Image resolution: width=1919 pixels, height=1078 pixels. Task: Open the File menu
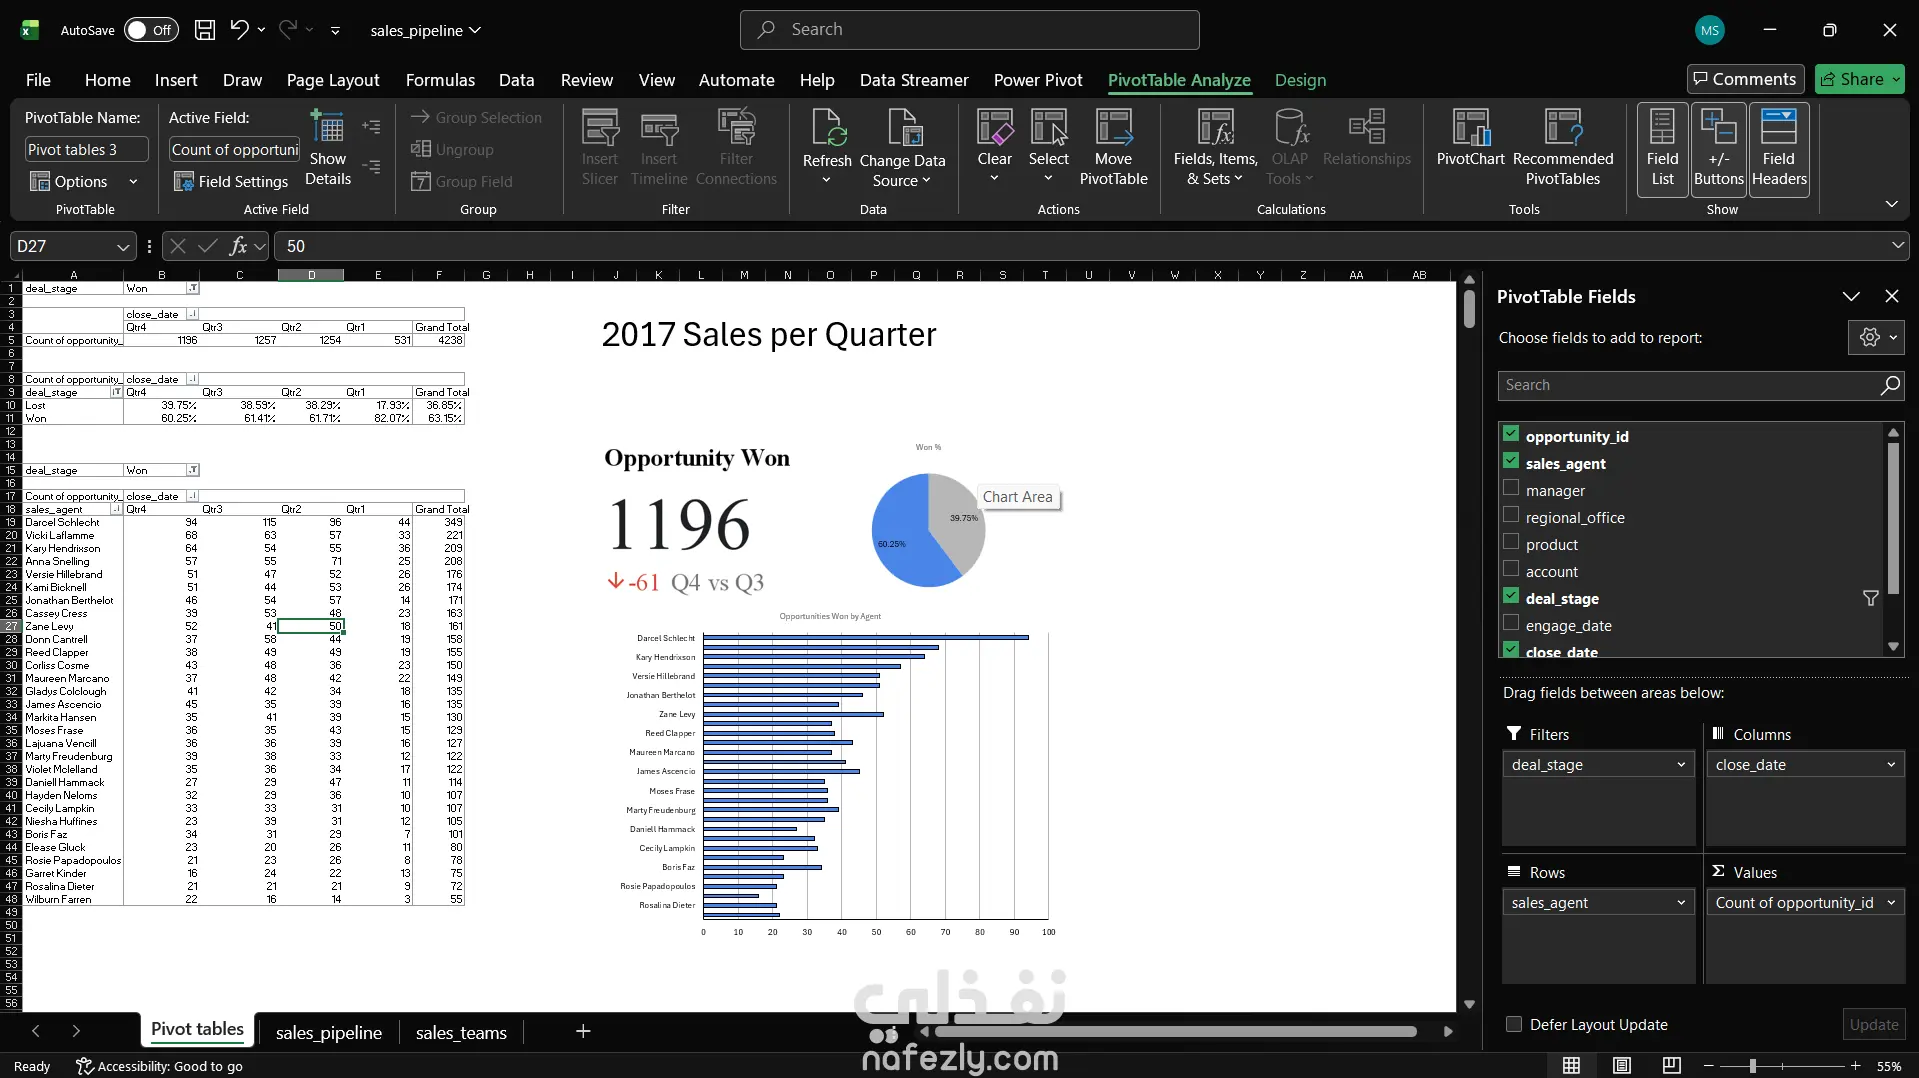38,80
